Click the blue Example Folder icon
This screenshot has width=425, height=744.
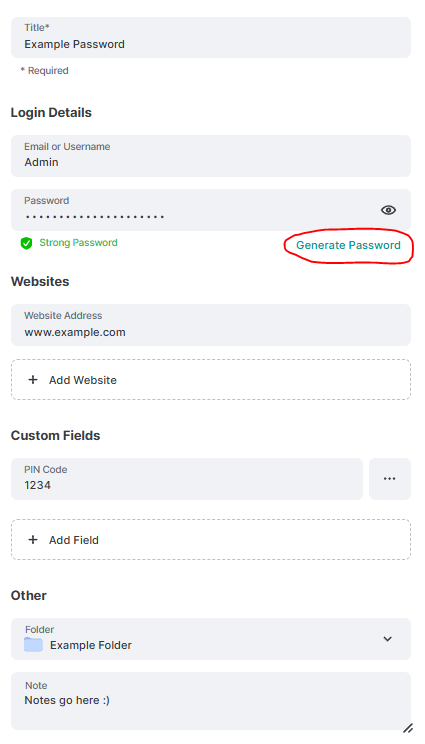[33, 644]
